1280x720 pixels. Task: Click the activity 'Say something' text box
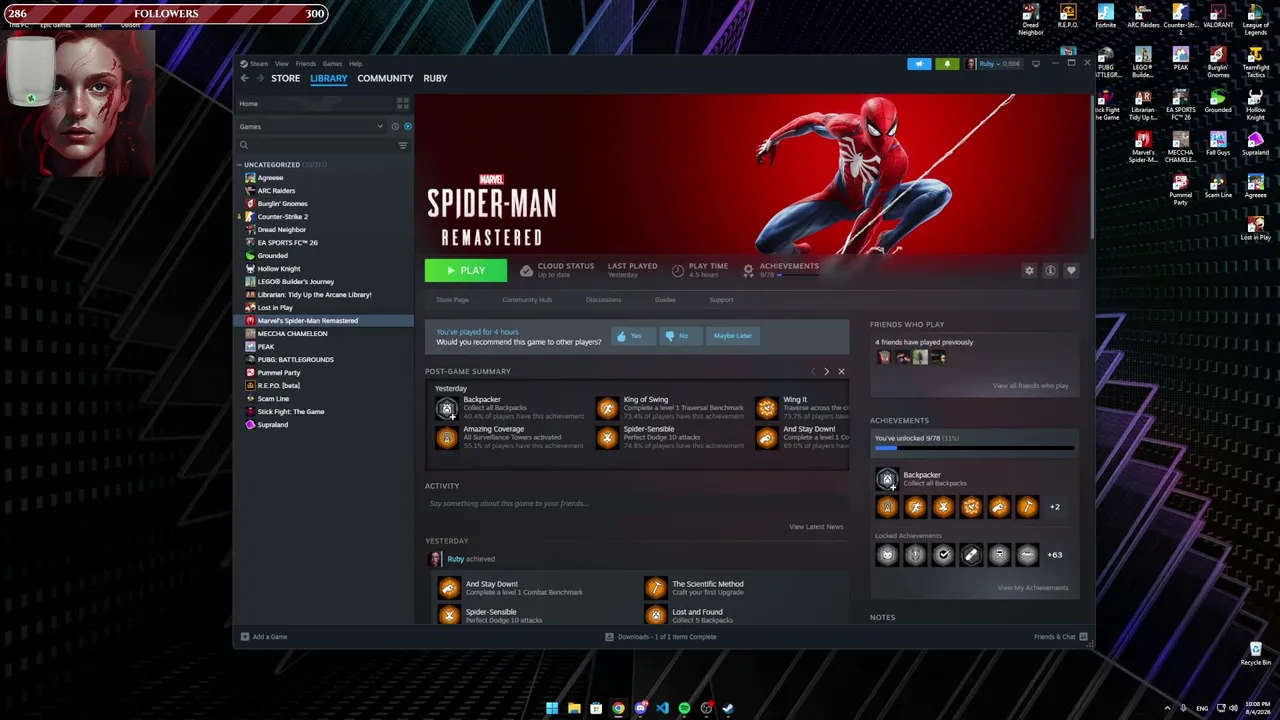coord(636,504)
